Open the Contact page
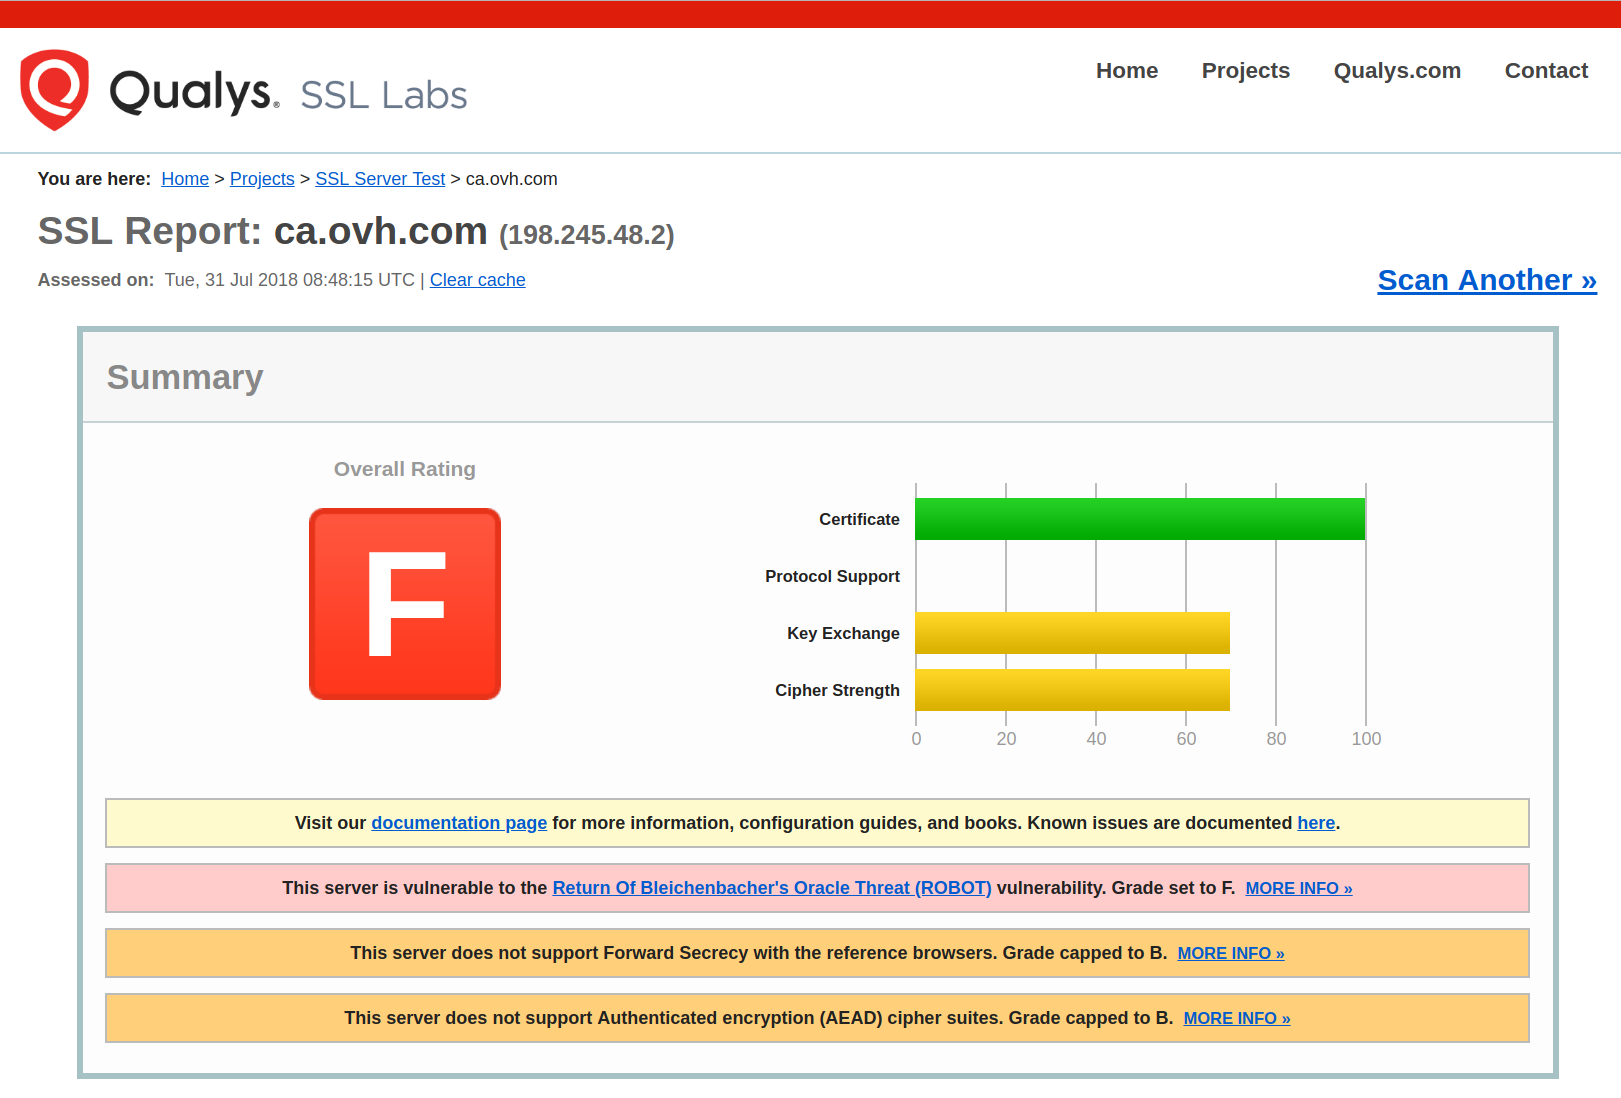The width and height of the screenshot is (1621, 1098). [x=1546, y=71]
